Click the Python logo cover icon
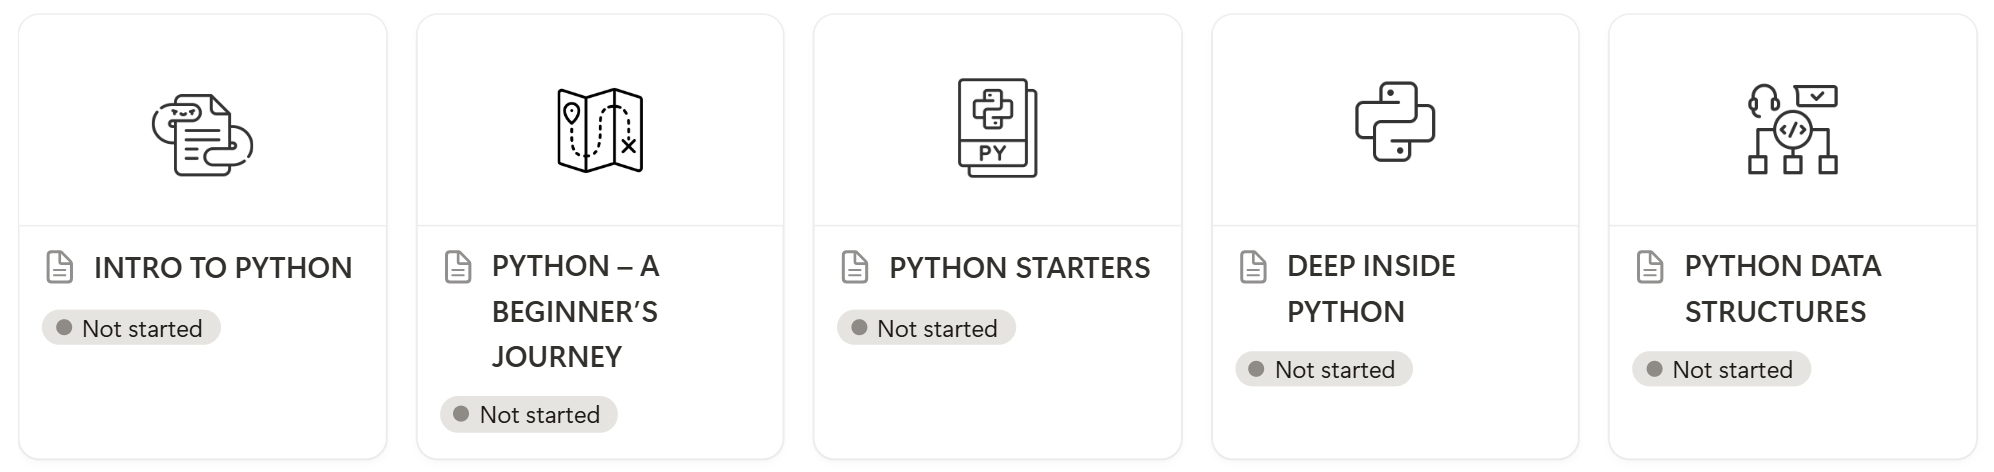The height and width of the screenshot is (472, 1994). point(1395,121)
